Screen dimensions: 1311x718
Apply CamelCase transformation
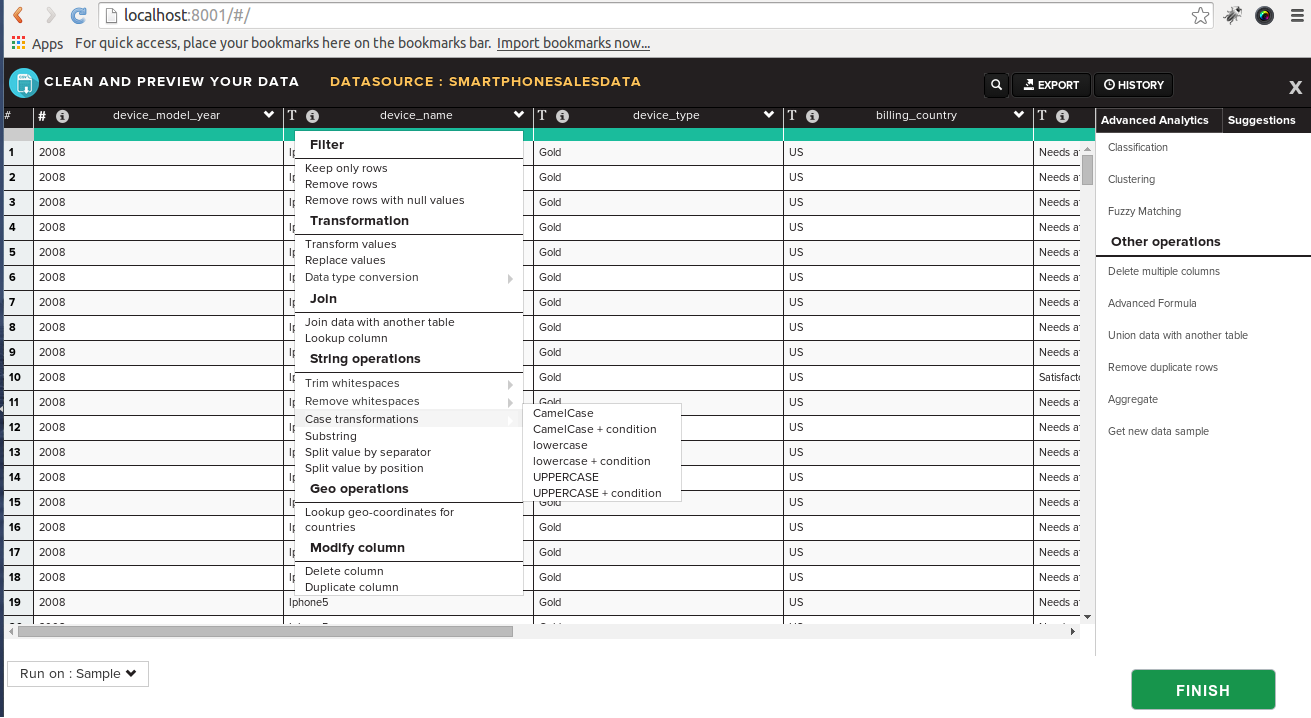tap(563, 413)
